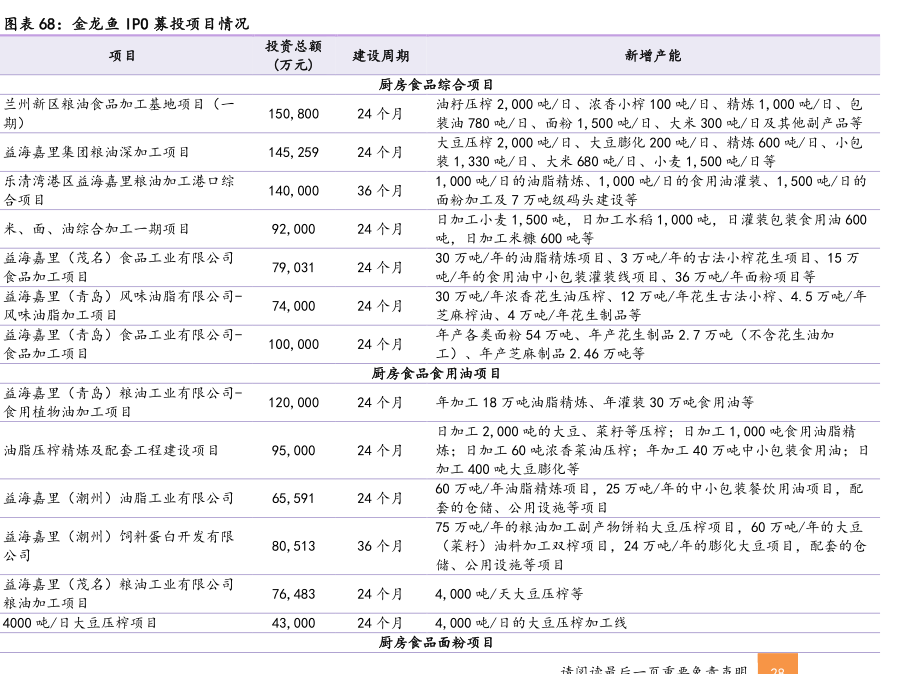Select project '米、面、油综合加工一期项目'
This screenshot has height=674, width=904.
(x=96, y=229)
